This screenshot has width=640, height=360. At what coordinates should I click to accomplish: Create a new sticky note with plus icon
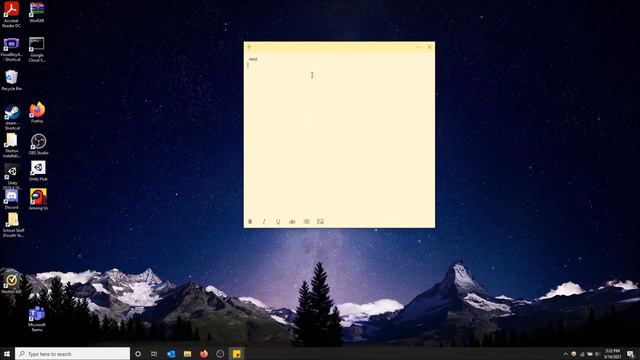click(249, 47)
